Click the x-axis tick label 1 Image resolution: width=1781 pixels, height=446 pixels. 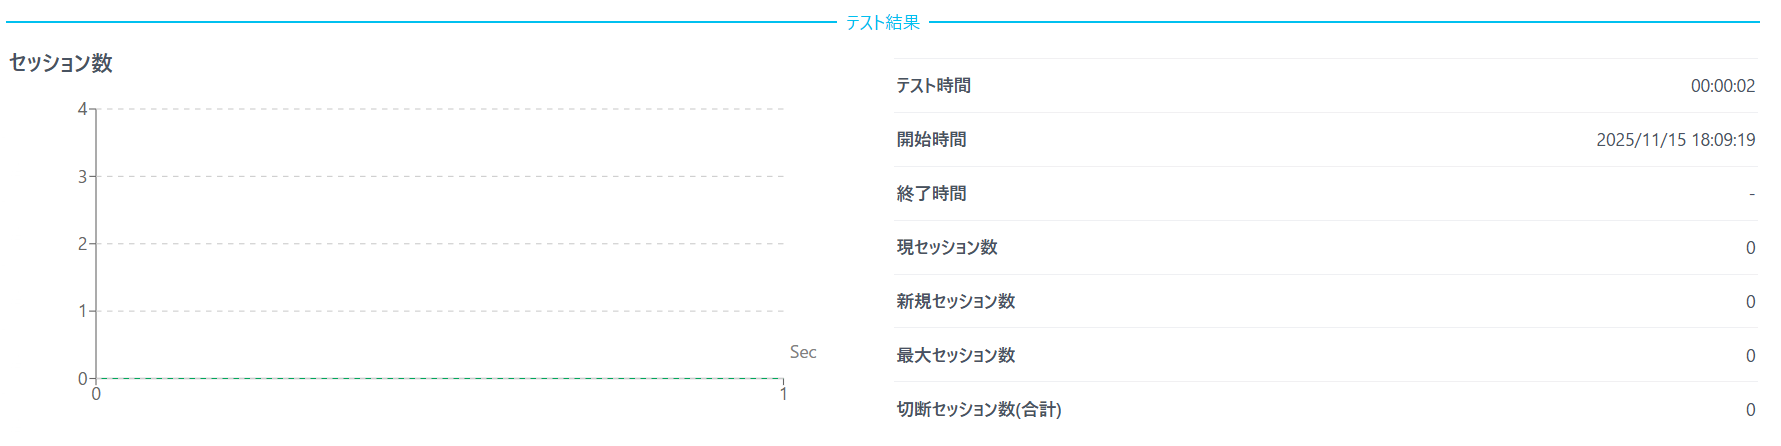(783, 395)
